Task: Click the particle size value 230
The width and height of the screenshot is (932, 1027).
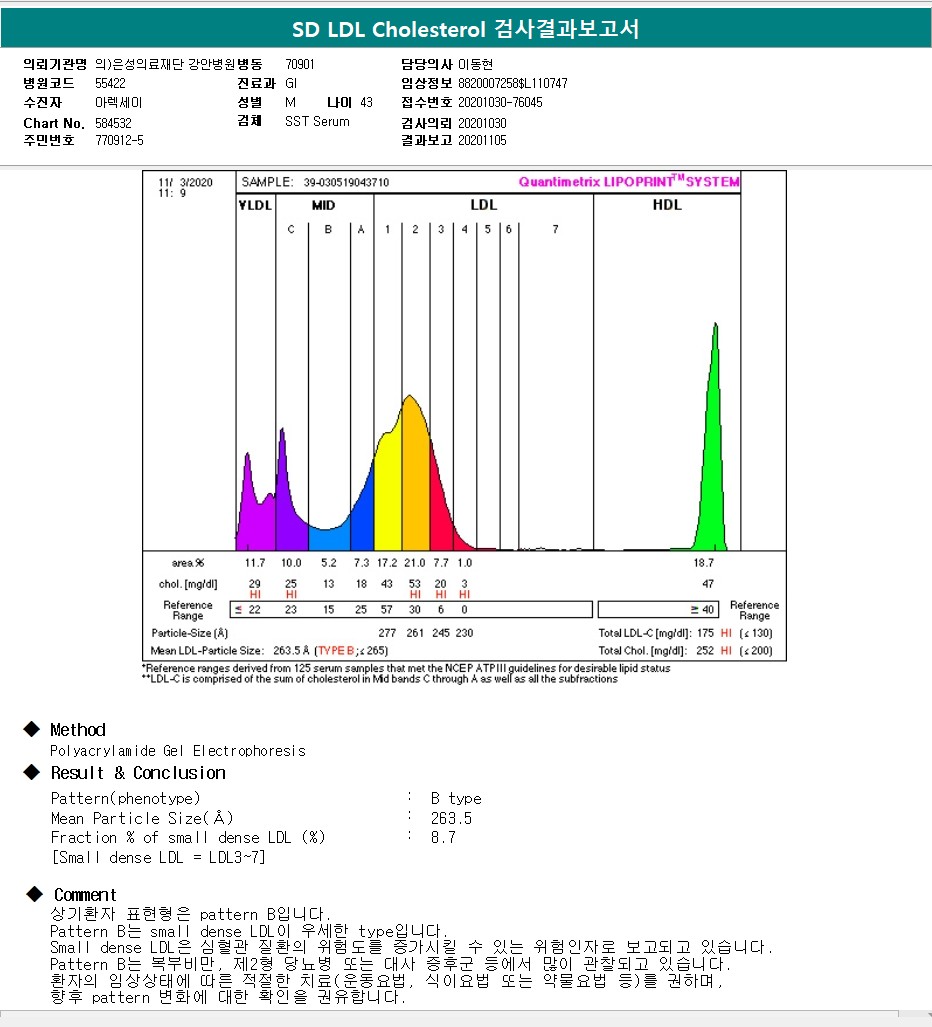Action: tap(464, 633)
